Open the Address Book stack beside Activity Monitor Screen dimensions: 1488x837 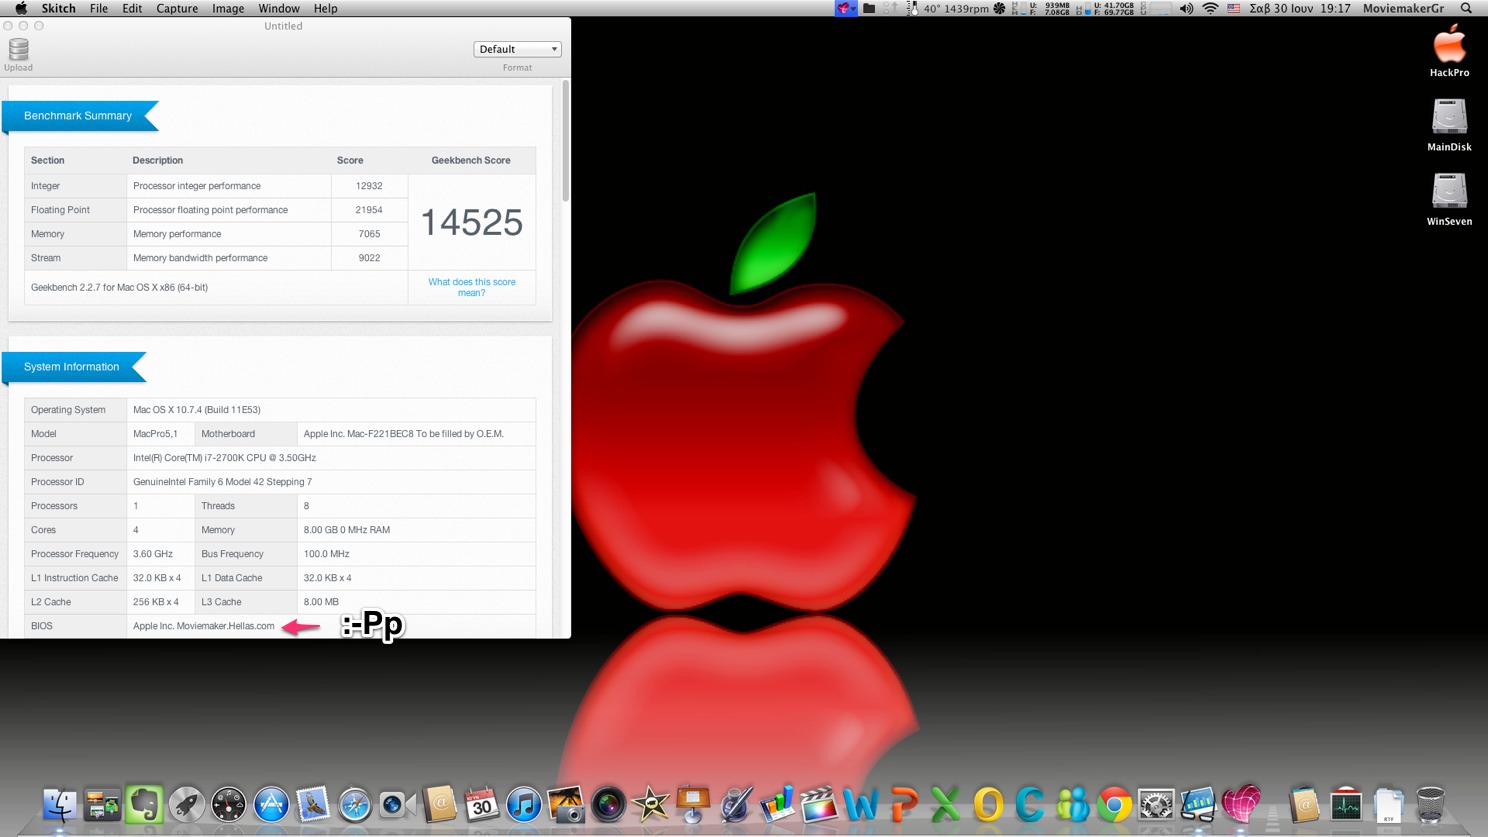point(1304,804)
